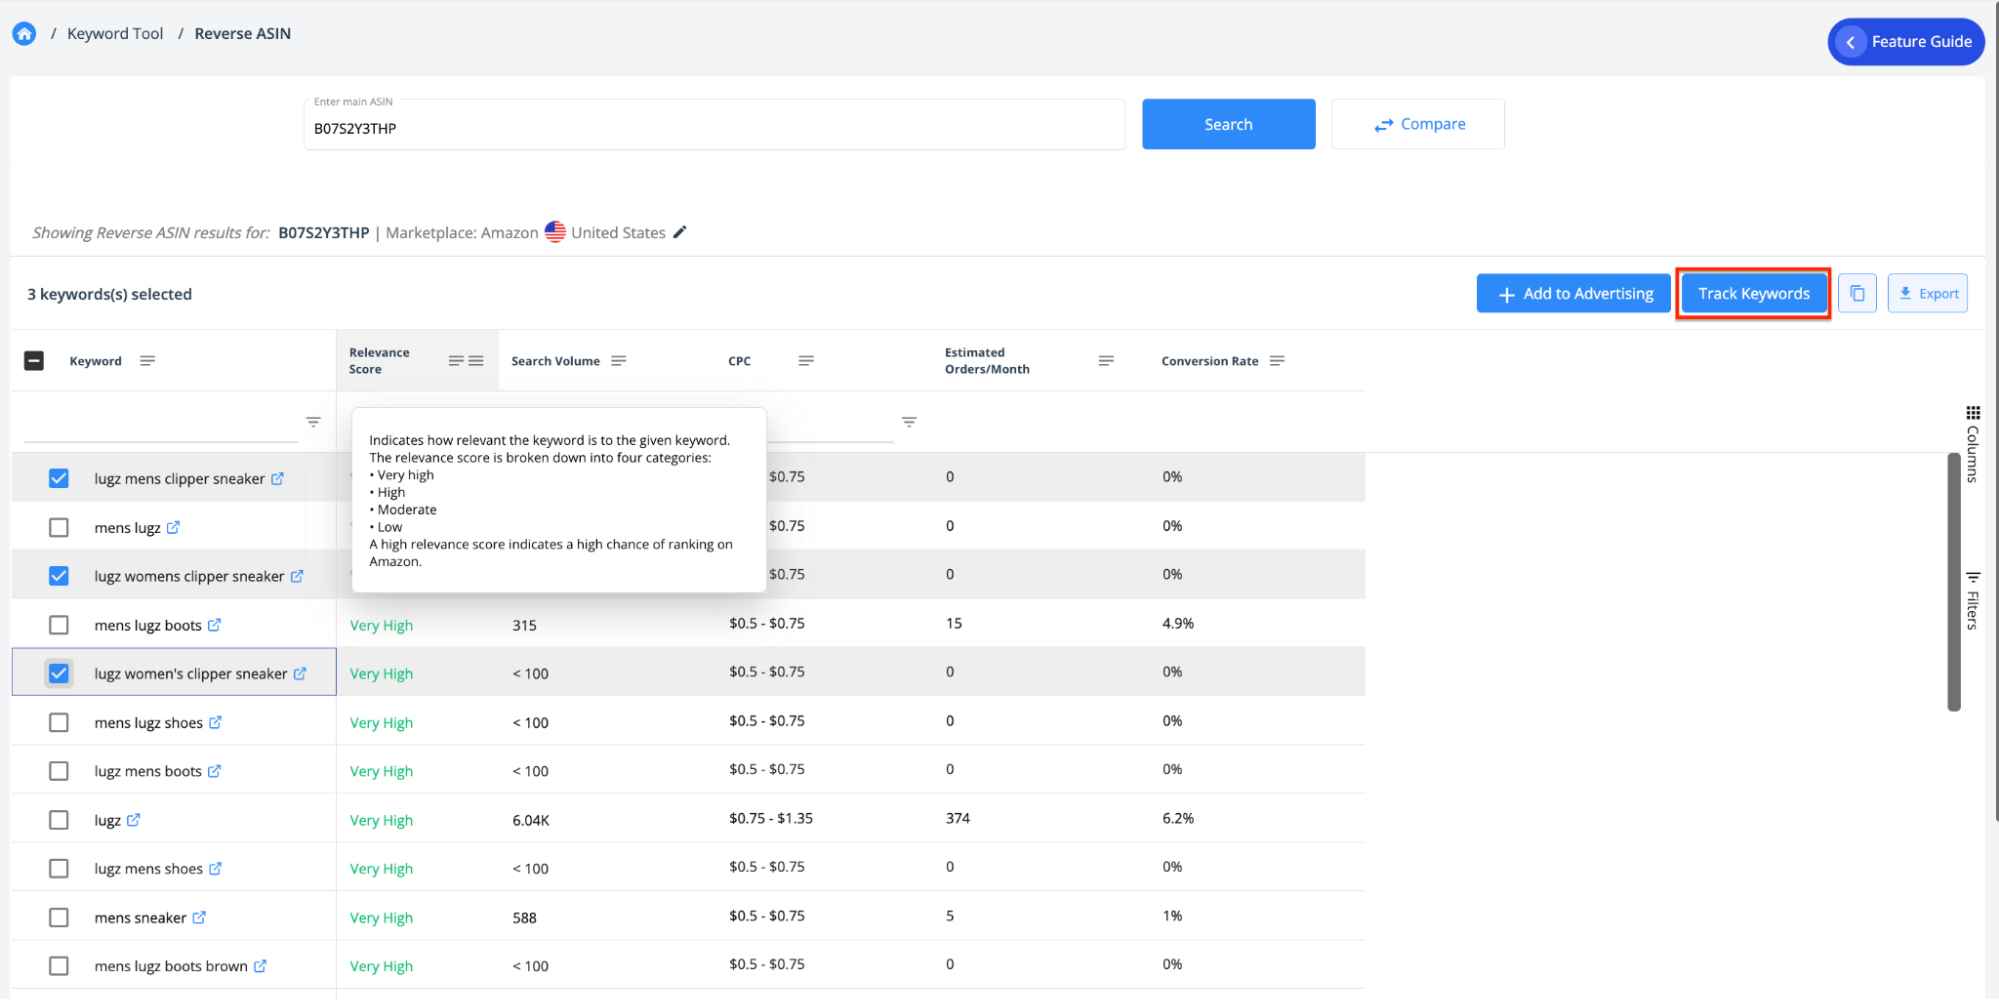Open Search Volume column menu icon
The image size is (1999, 1000).
click(x=619, y=361)
